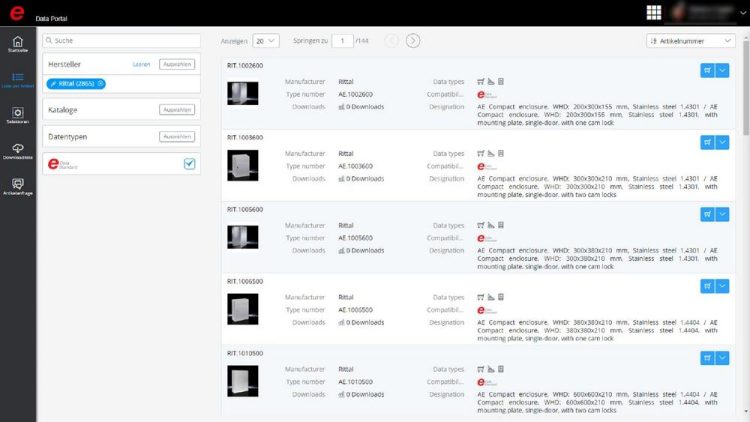Go to the next results page arrow
This screenshot has width=750, height=422.
pos(413,41)
